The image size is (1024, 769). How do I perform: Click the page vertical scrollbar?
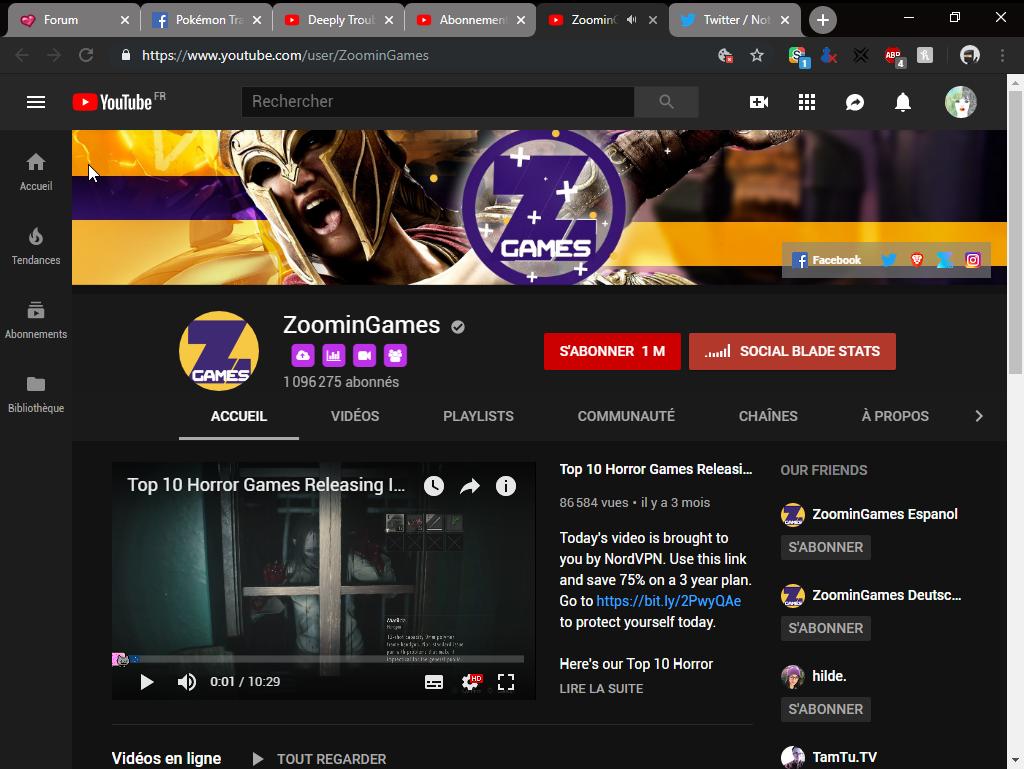pyautogui.click(x=1015, y=232)
